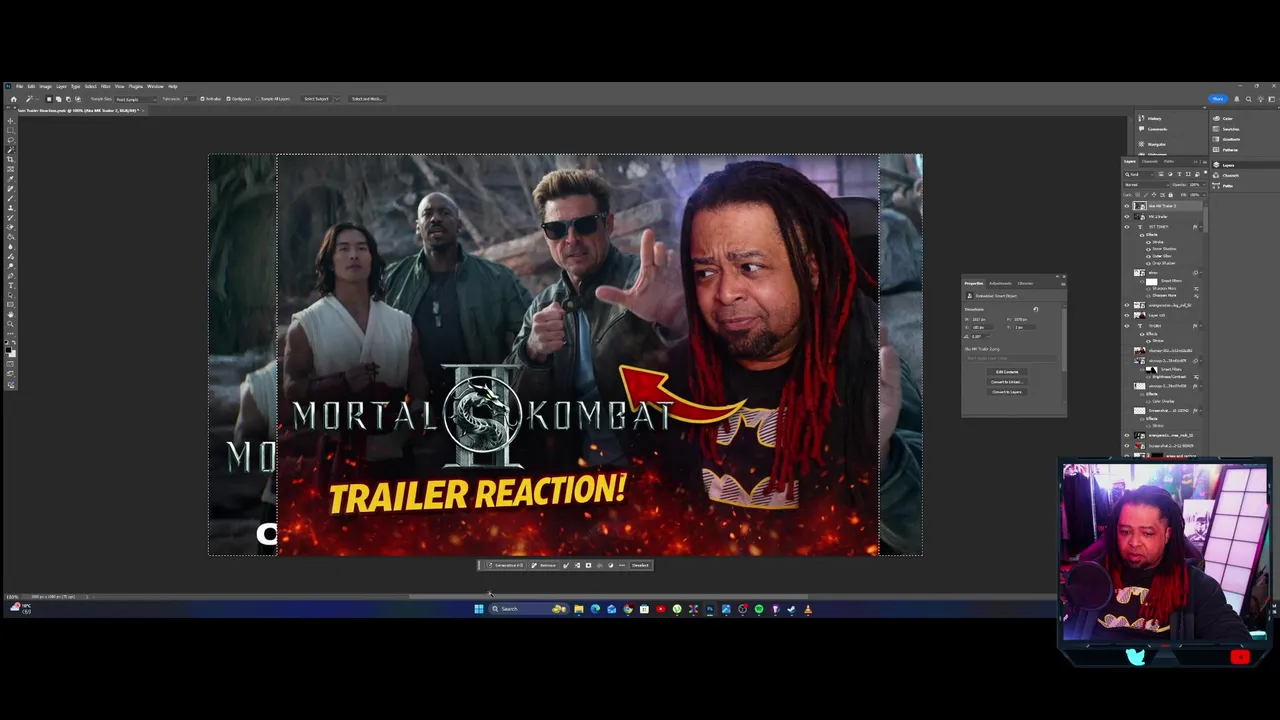The width and height of the screenshot is (1280, 720).
Task: Enable Sample All Layers checkbox
Action: pyautogui.click(x=257, y=99)
